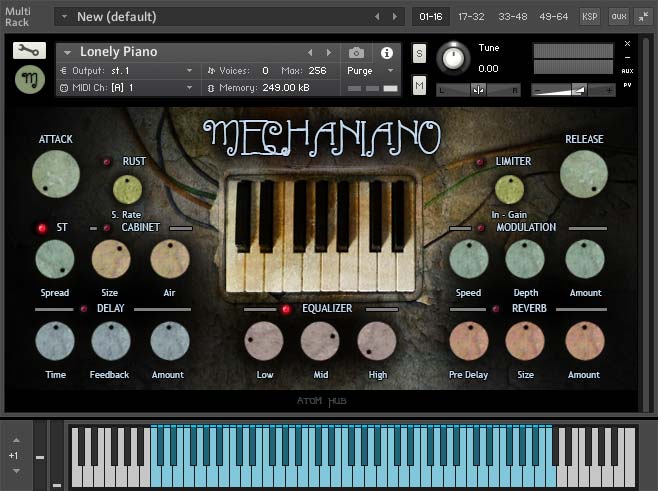
Task: Select the 17-32 instrument page tab
Action: point(471,17)
